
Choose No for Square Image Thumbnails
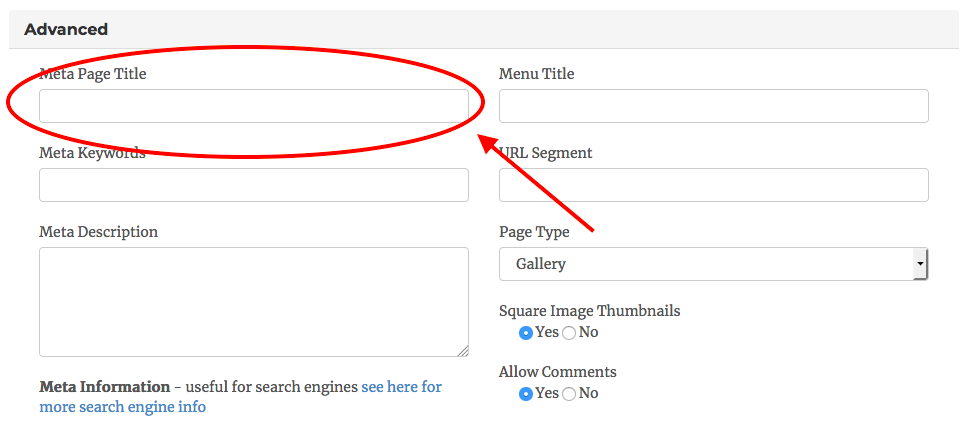click(x=569, y=333)
